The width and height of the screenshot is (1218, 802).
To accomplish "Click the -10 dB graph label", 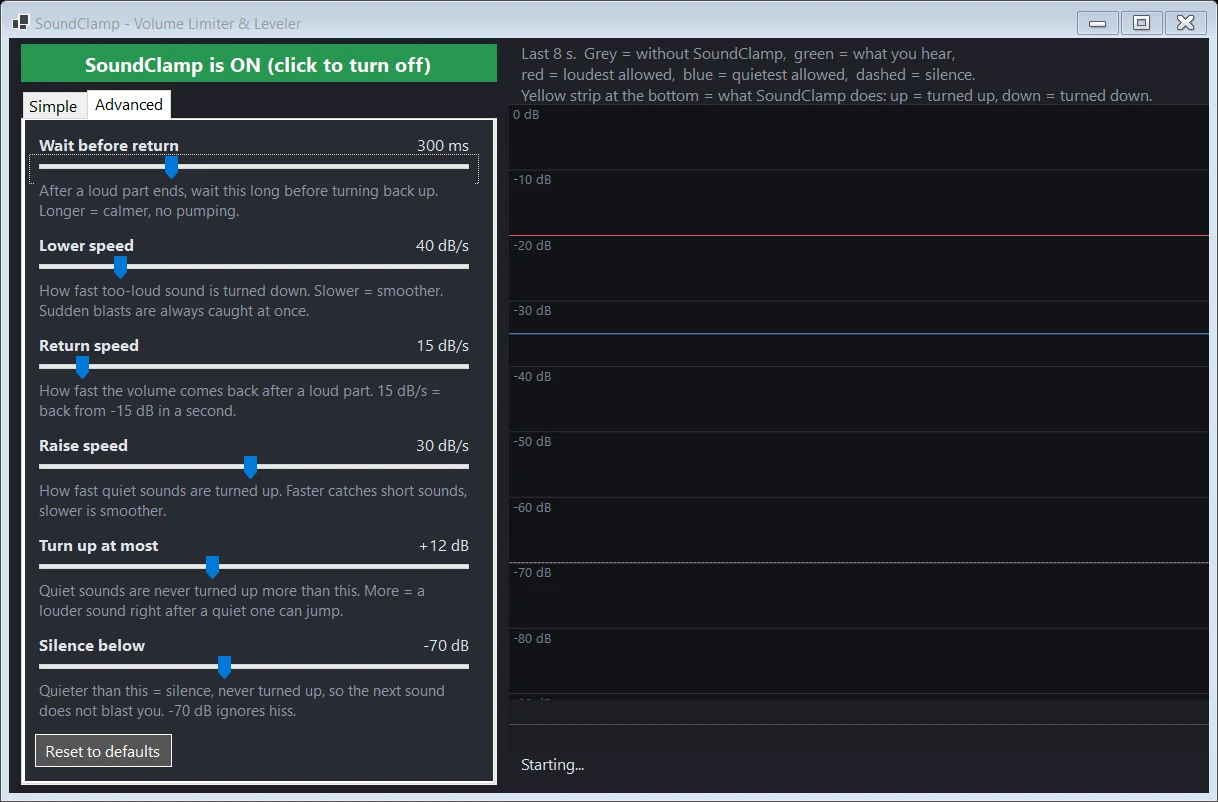I will tap(532, 180).
